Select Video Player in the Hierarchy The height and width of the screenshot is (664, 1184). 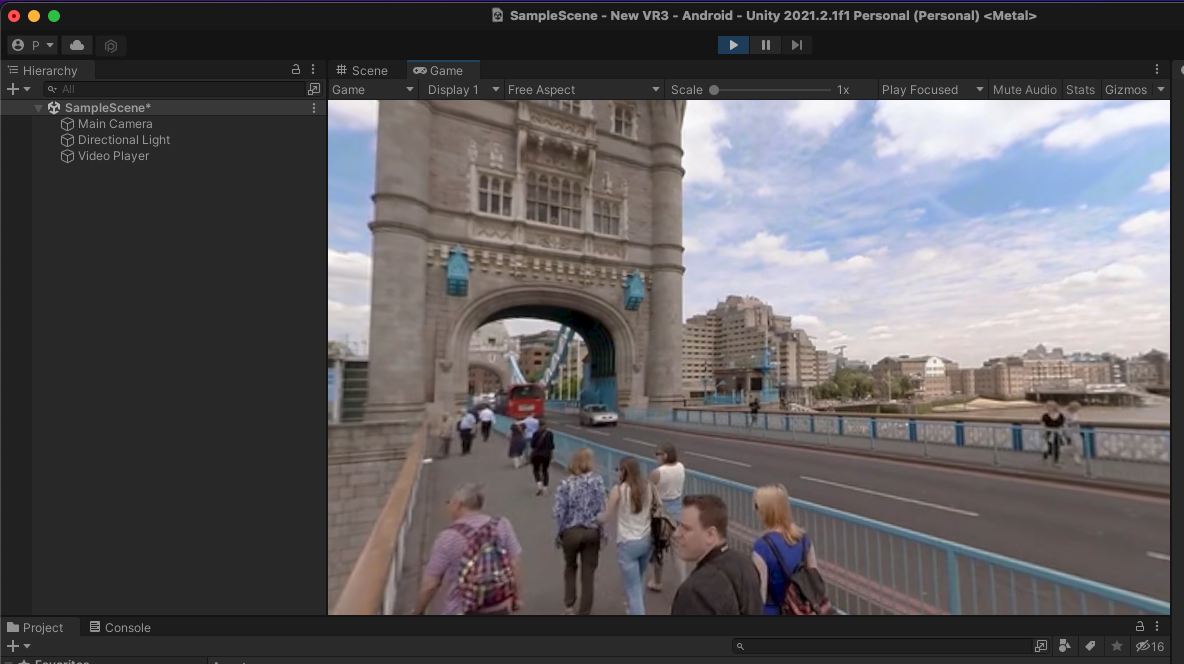(113, 156)
